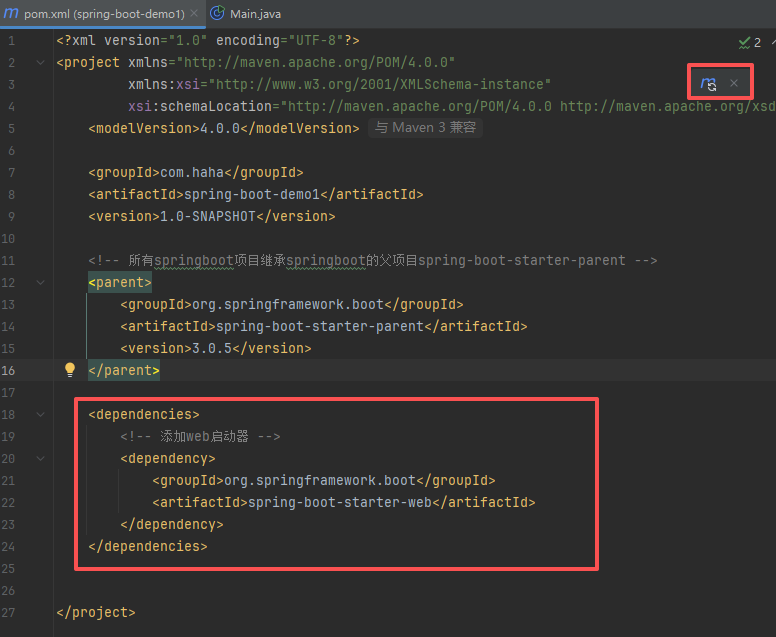
Task: Click the XML declaration encoding 'UTF-8'
Action: pos(316,40)
